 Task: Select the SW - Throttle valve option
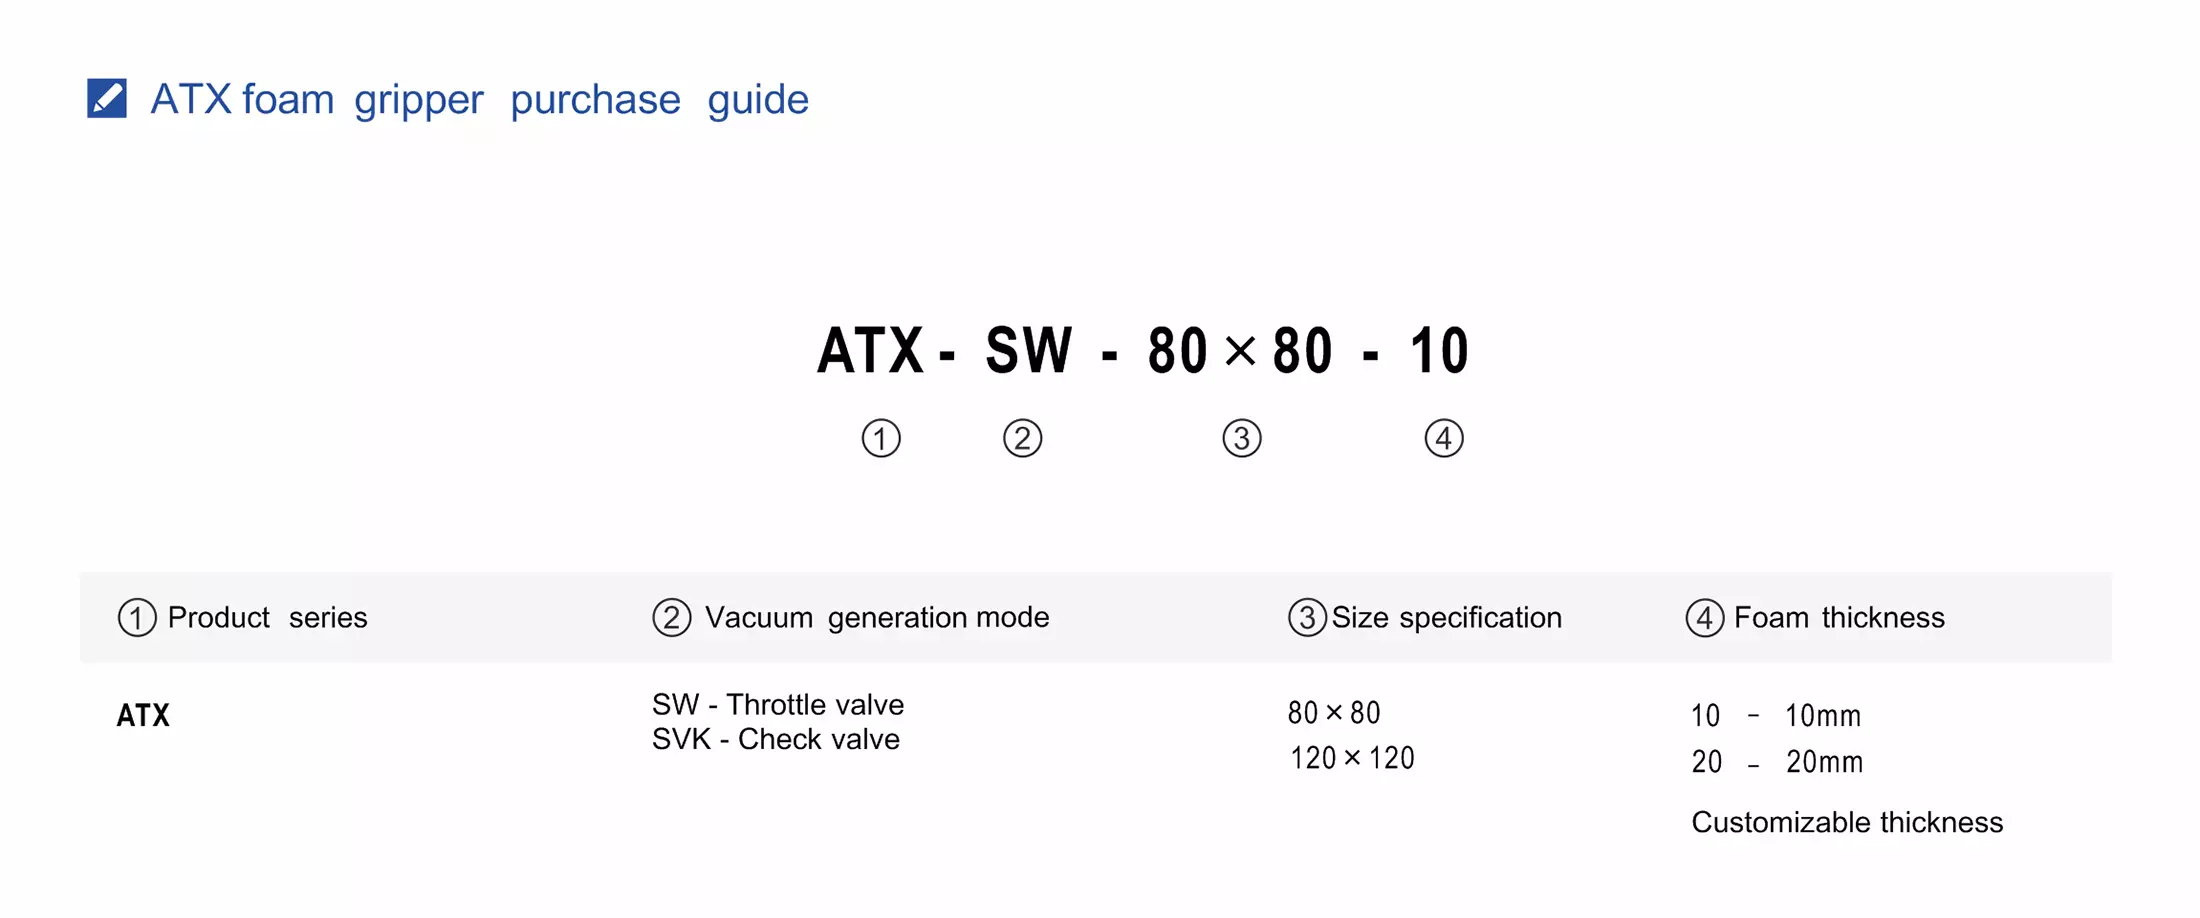tap(778, 704)
